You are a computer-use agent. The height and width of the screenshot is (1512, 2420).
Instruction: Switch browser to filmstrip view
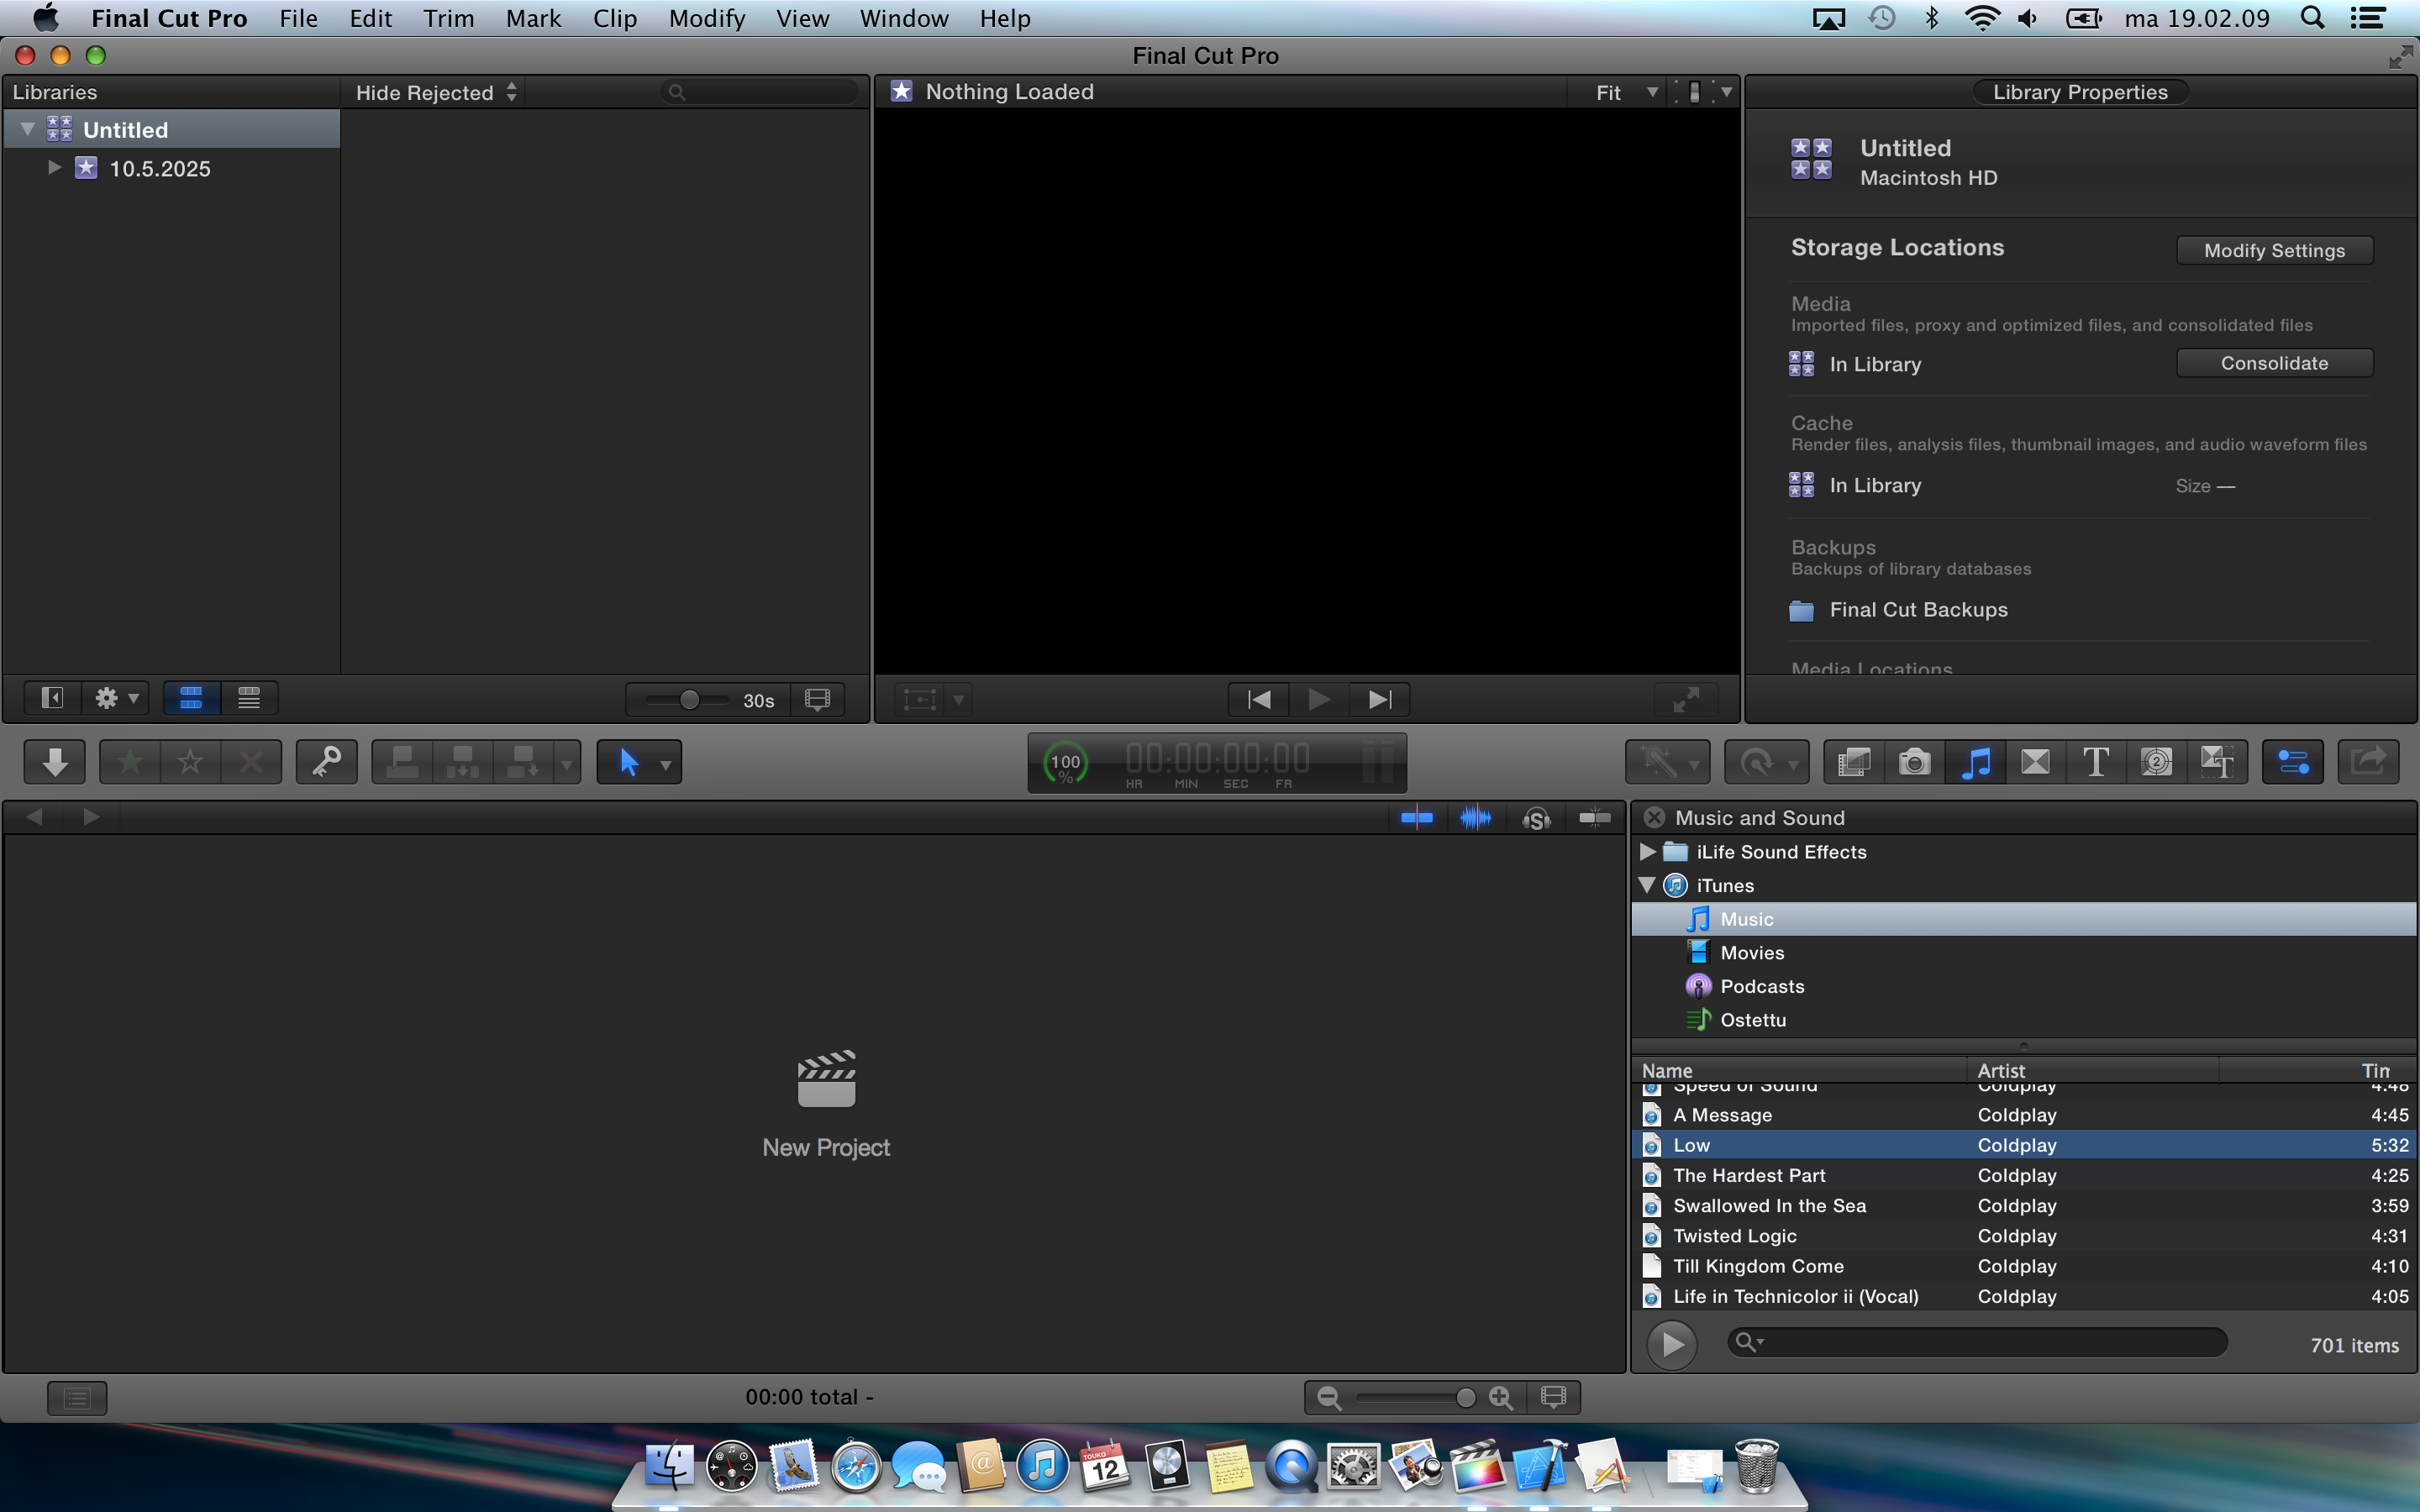point(191,698)
